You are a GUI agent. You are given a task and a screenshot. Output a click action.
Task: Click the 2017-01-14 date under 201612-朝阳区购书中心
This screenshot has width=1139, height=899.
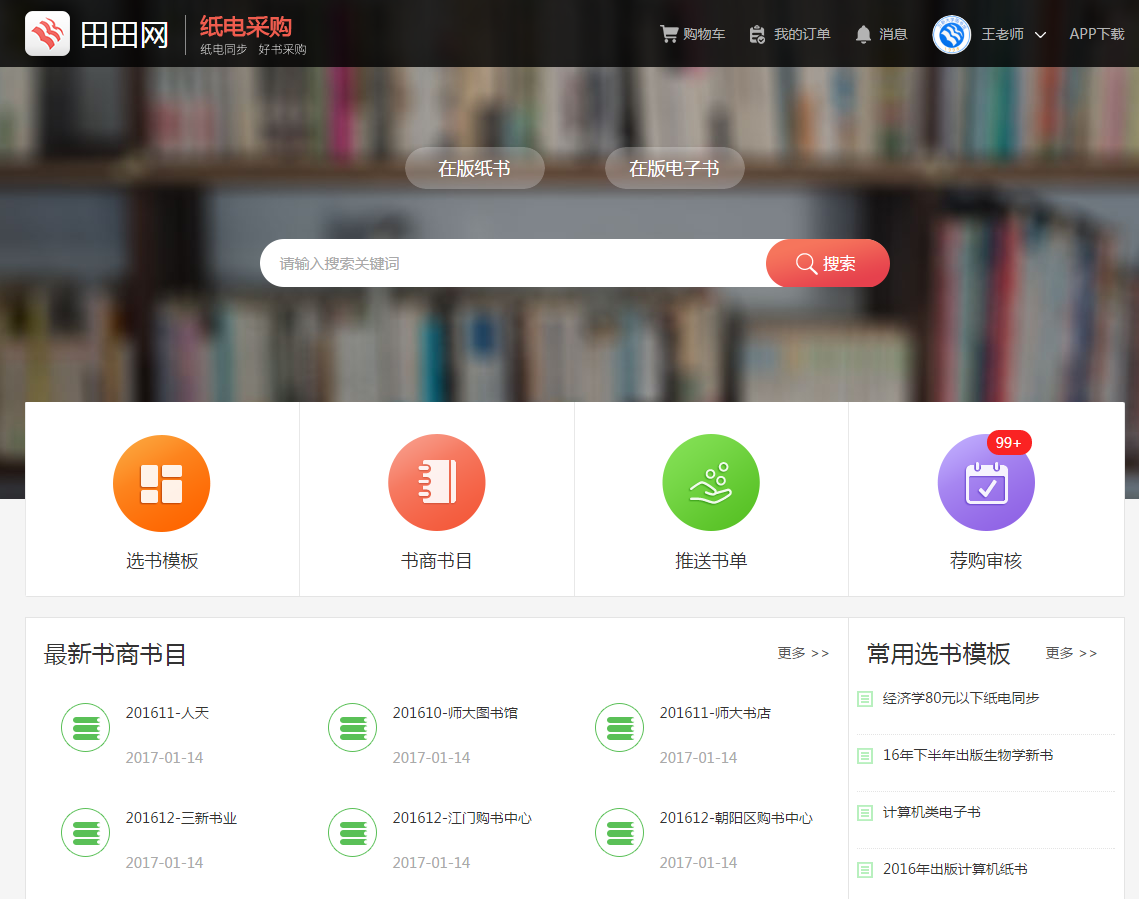click(698, 863)
